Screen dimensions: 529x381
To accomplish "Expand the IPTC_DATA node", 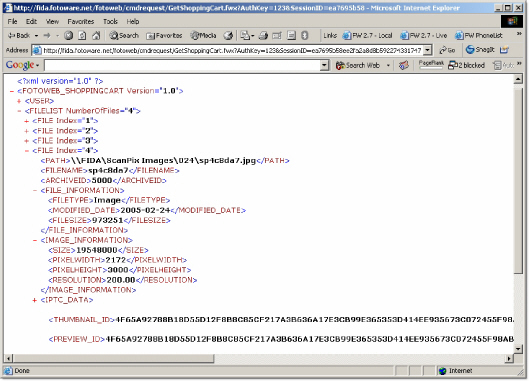I will 34,300.
